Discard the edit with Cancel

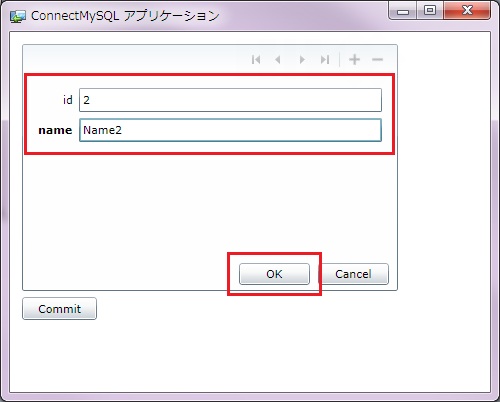pyautogui.click(x=353, y=274)
